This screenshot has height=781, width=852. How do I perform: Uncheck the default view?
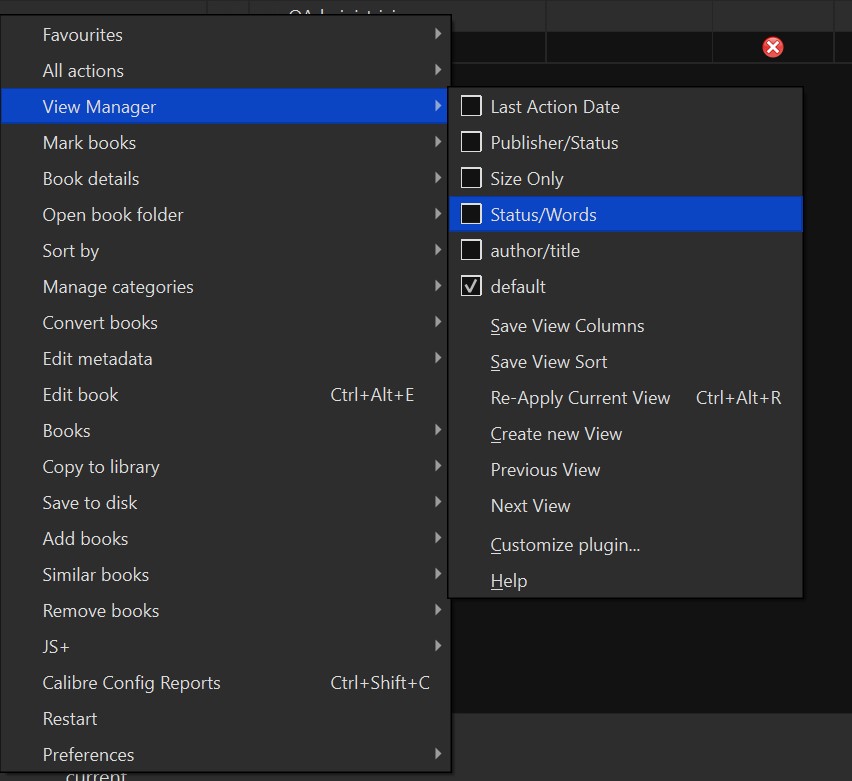coord(471,286)
